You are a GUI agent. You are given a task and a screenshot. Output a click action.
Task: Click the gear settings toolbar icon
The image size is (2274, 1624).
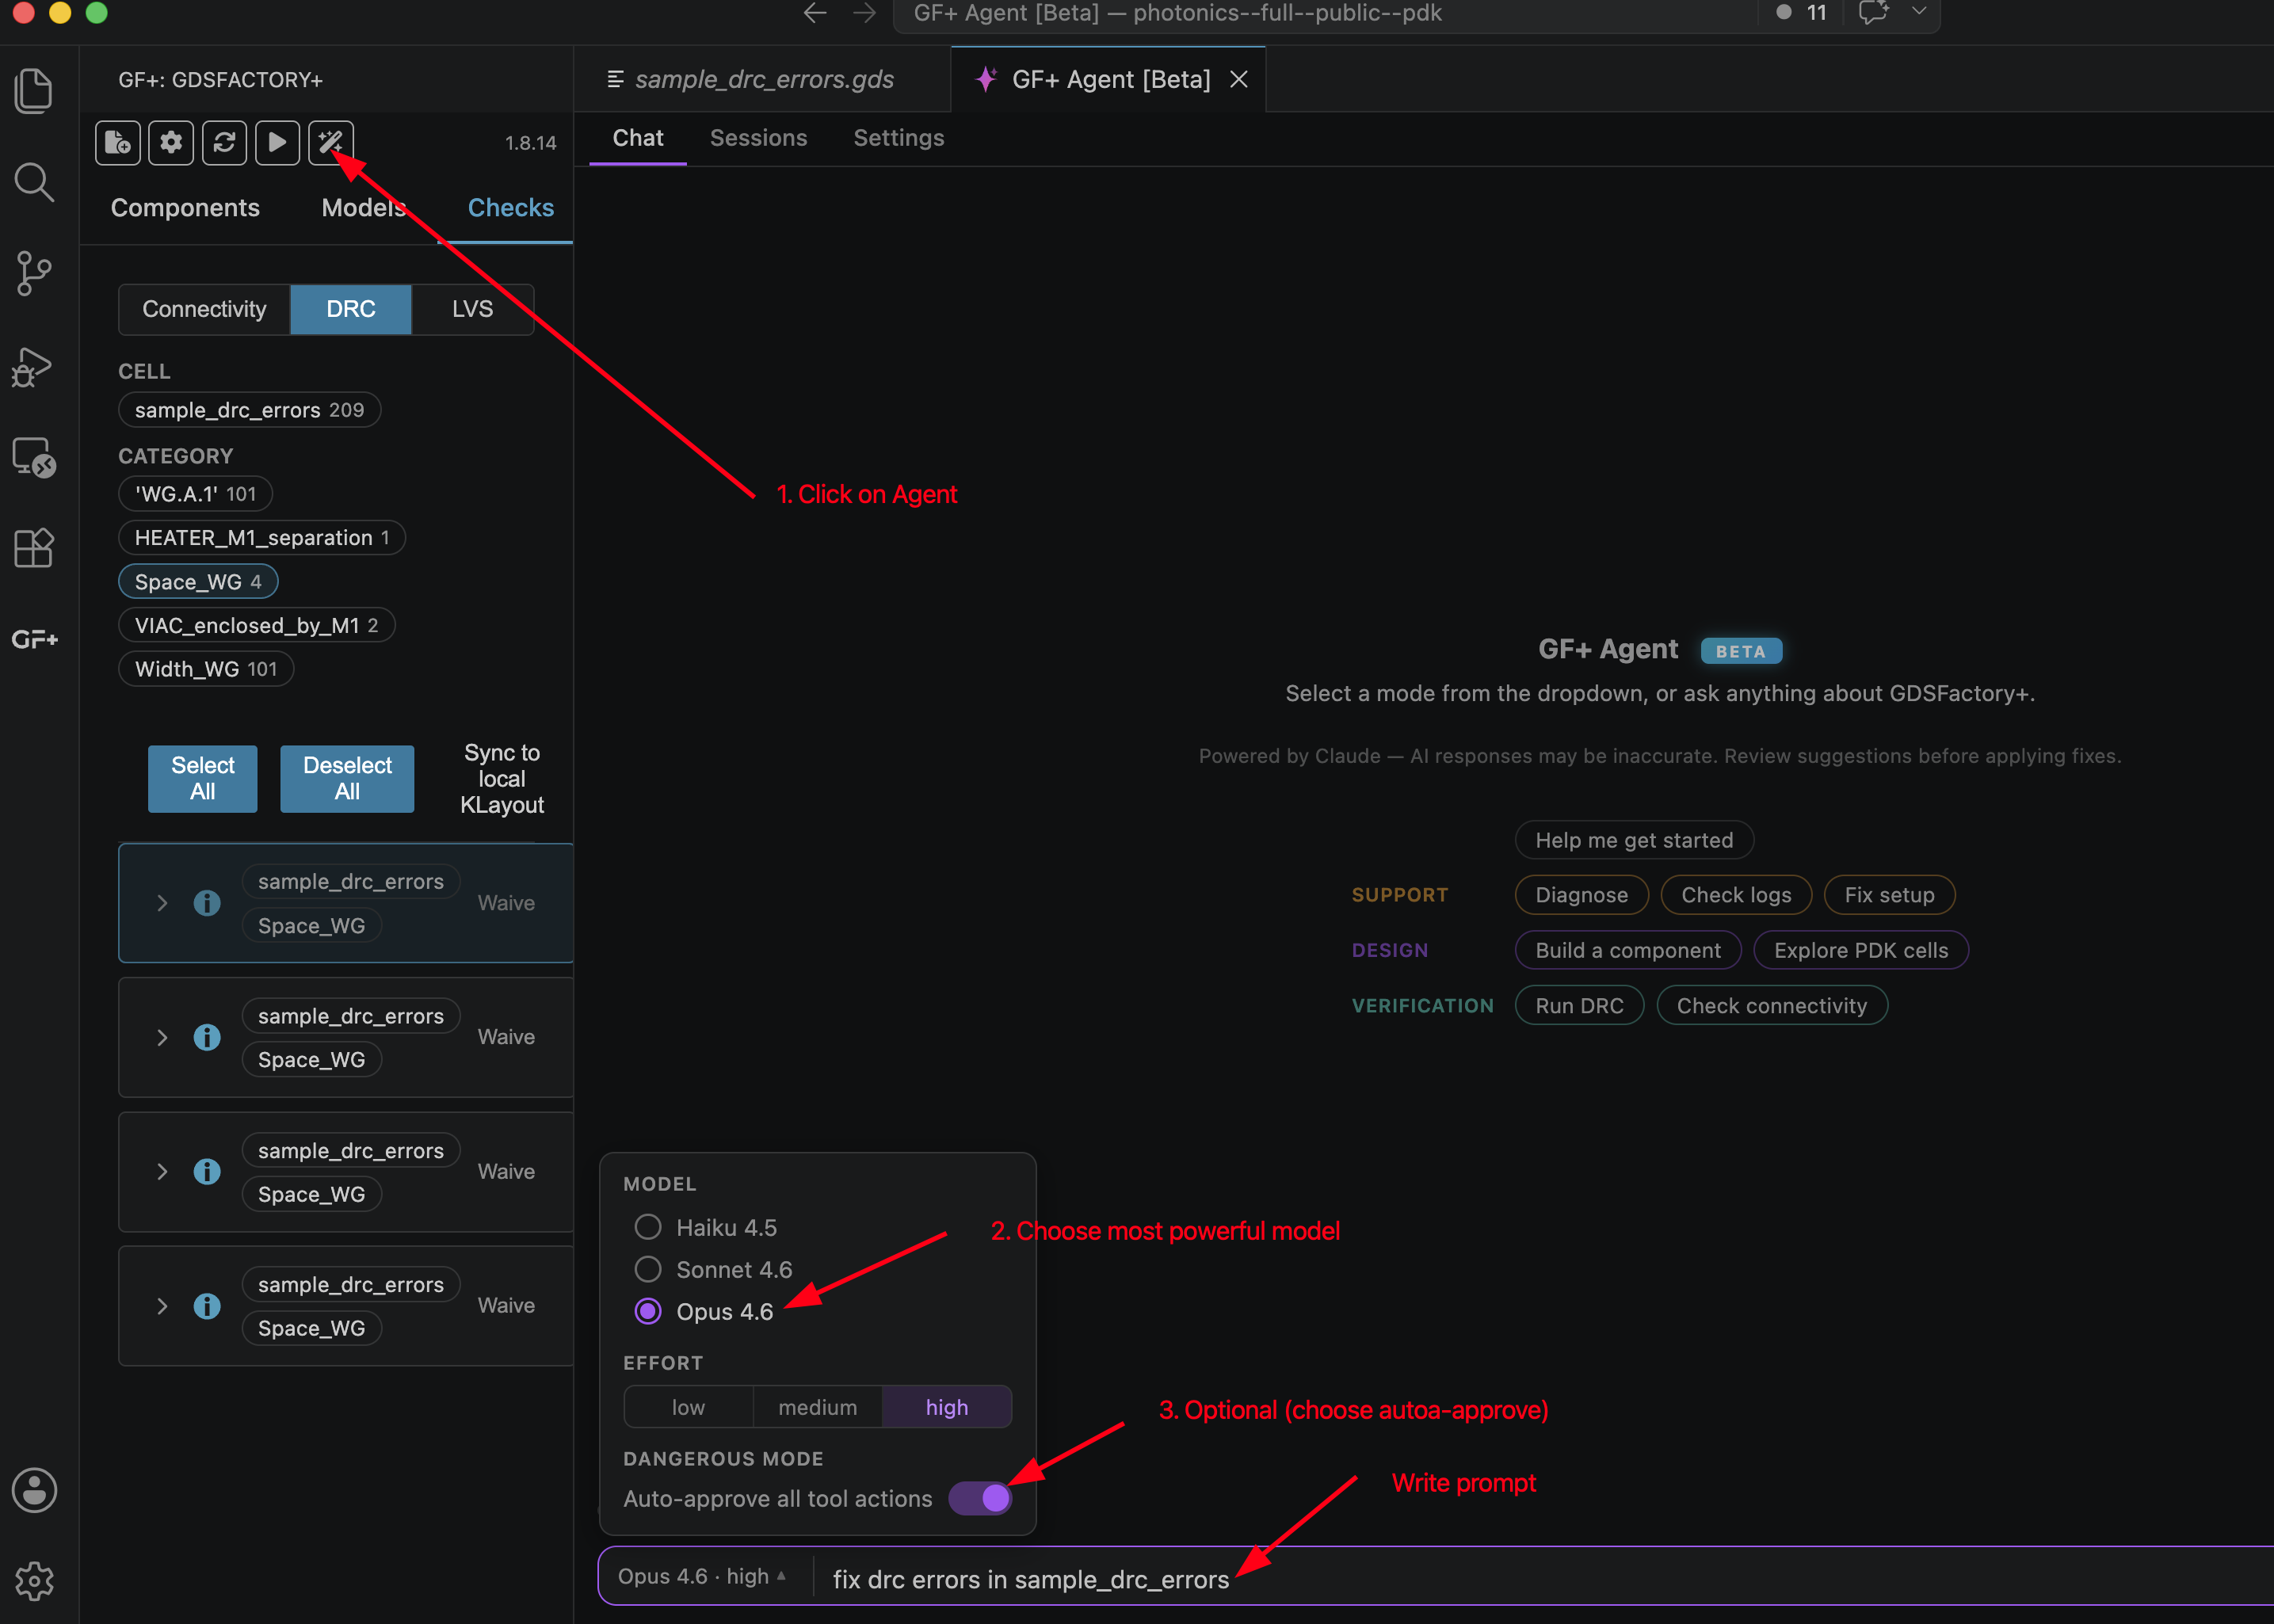point(171,142)
